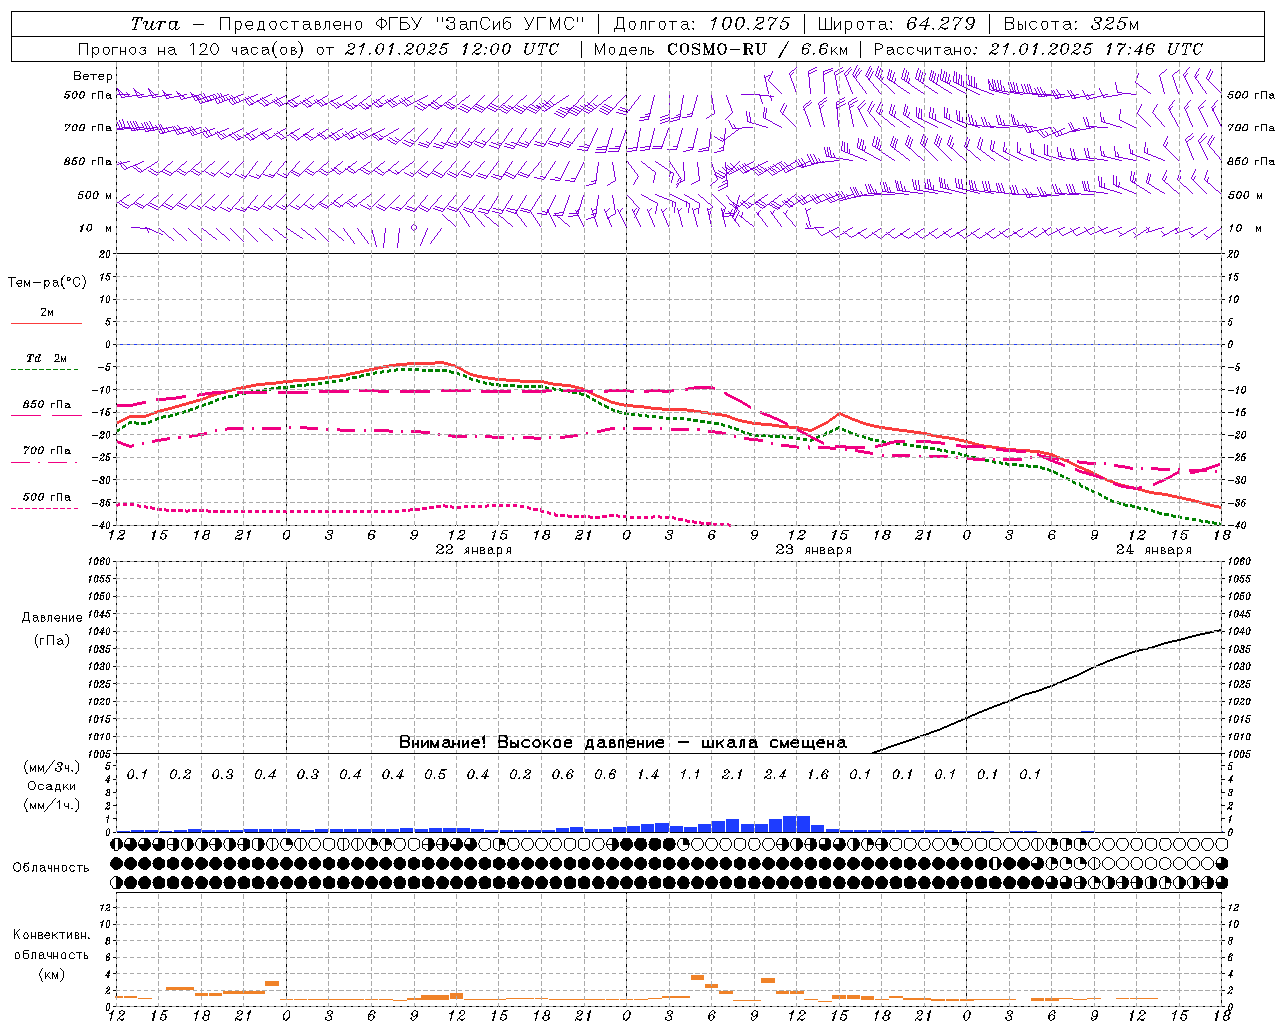Click warning "Внимание! Высокое давление — шкала смещена"

coord(623,743)
